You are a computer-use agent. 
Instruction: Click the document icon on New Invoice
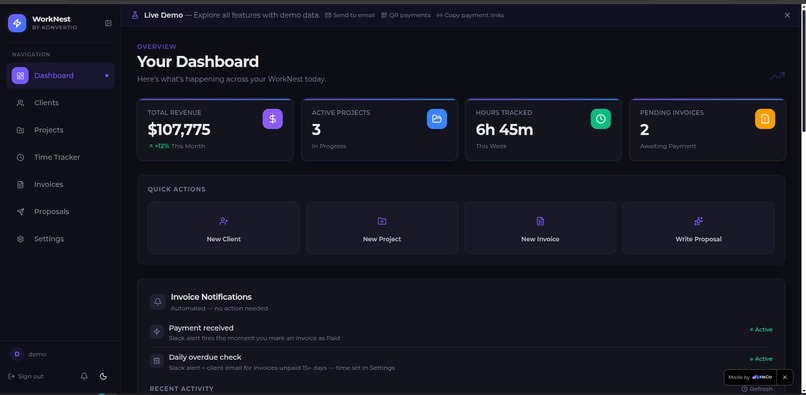tap(540, 221)
